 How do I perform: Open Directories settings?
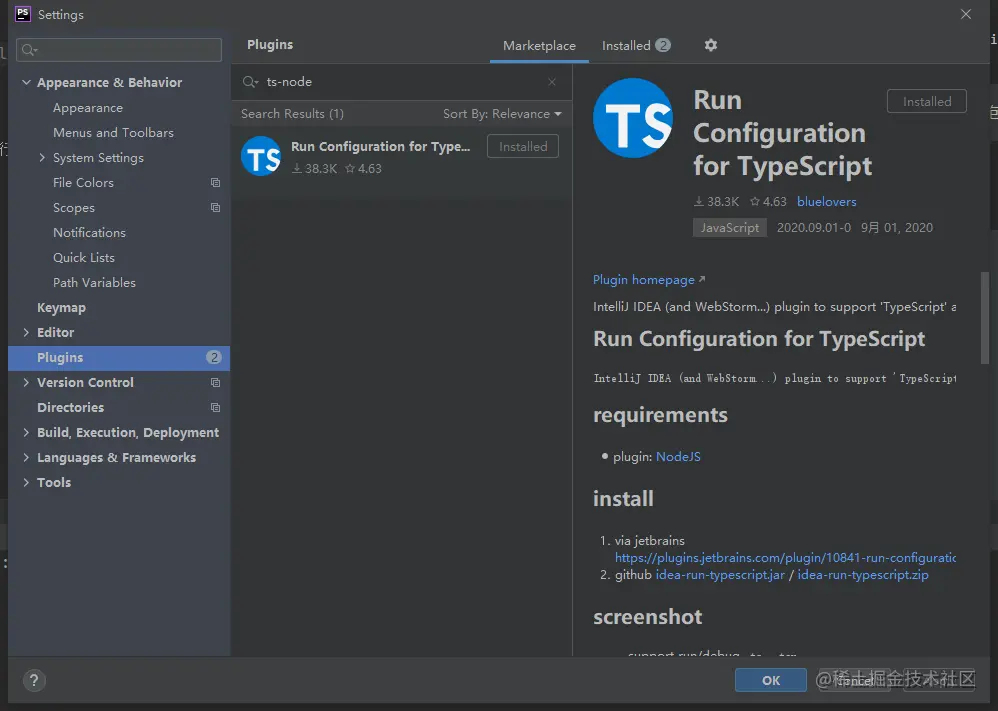71,407
